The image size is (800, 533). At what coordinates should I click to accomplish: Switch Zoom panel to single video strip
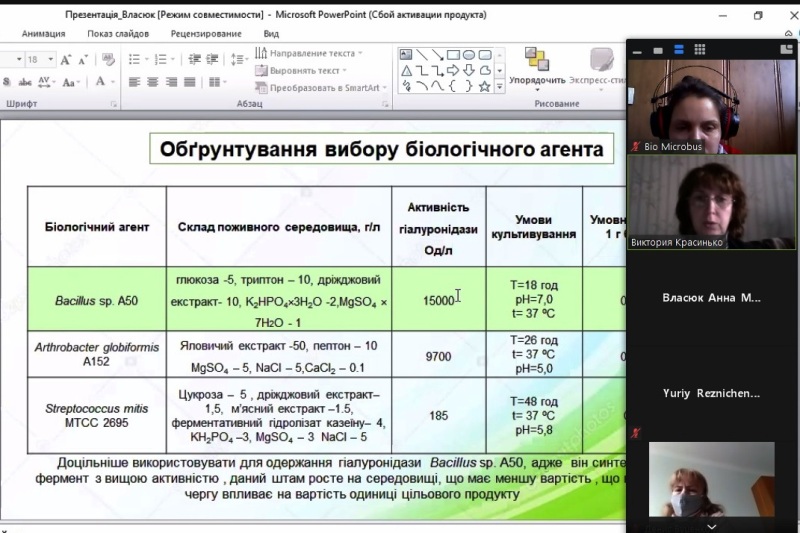tap(658, 50)
